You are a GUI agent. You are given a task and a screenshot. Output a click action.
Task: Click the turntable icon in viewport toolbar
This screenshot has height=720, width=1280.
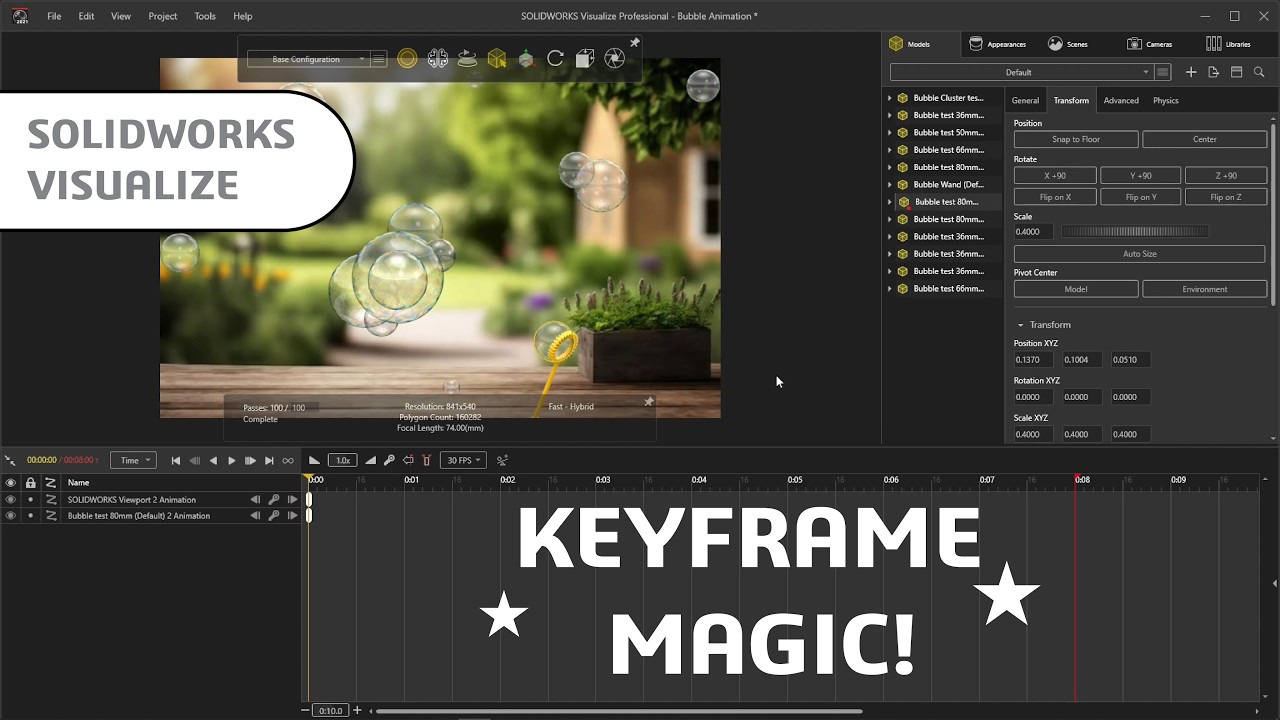point(467,59)
